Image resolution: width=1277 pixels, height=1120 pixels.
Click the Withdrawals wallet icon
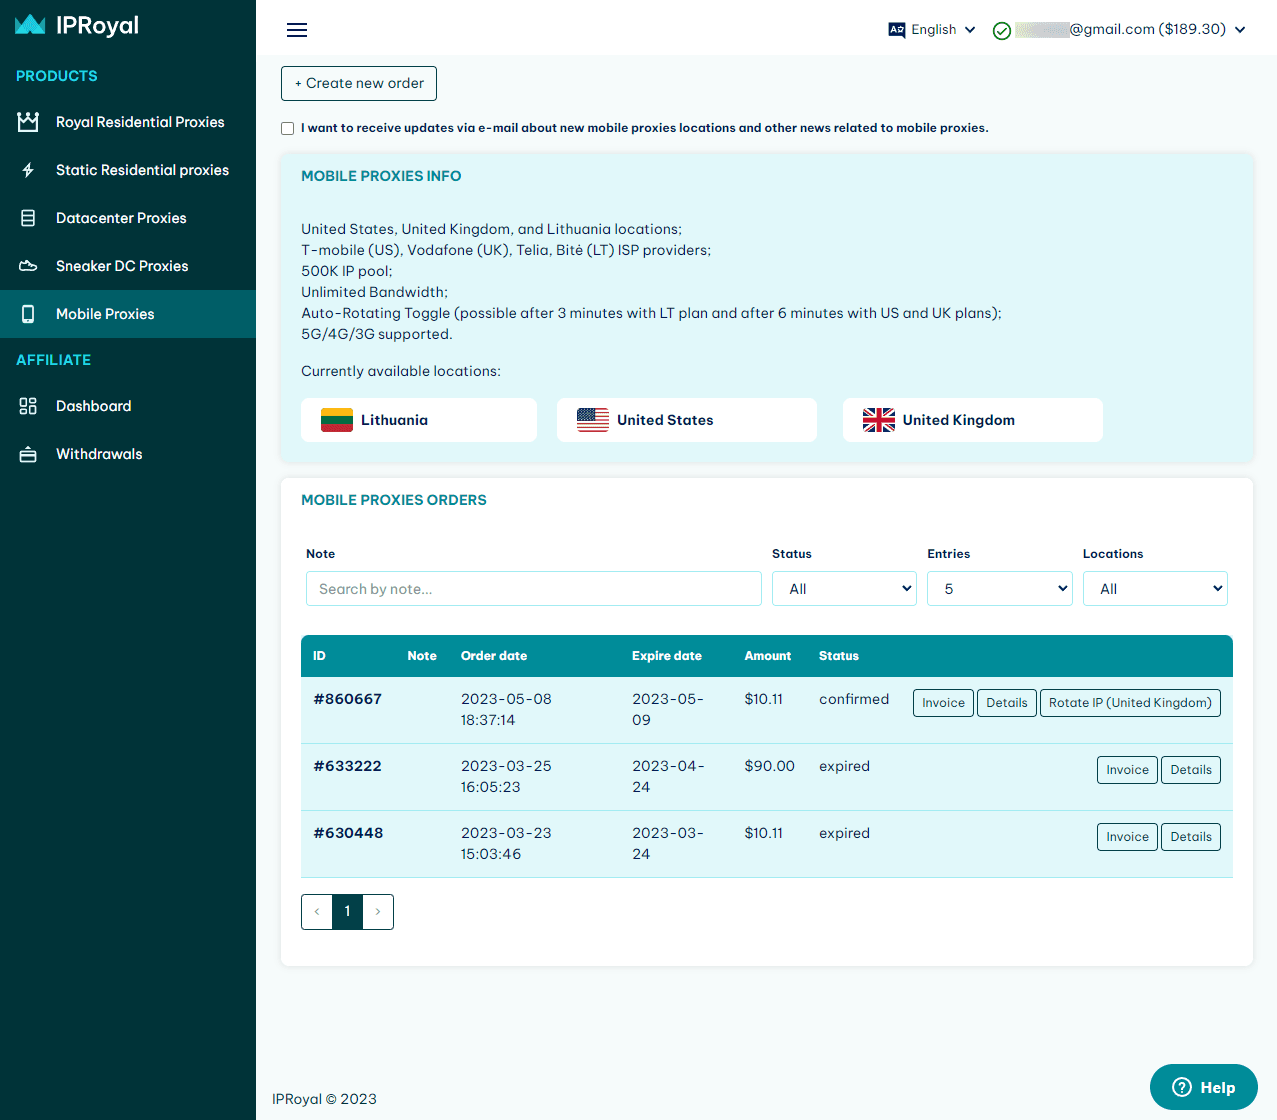[28, 454]
